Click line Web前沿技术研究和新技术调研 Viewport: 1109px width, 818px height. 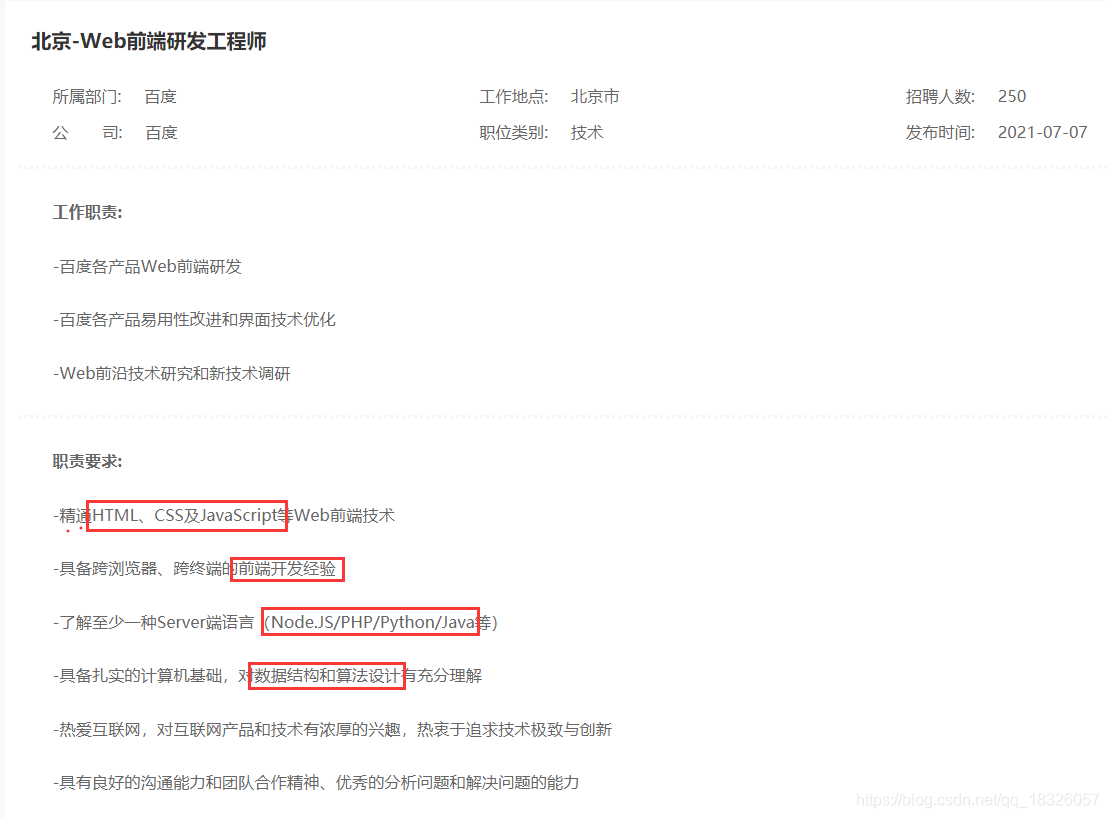pos(172,374)
